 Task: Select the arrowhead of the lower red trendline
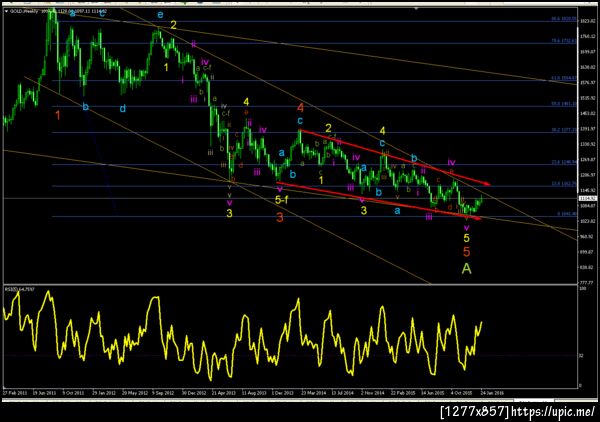(477, 218)
